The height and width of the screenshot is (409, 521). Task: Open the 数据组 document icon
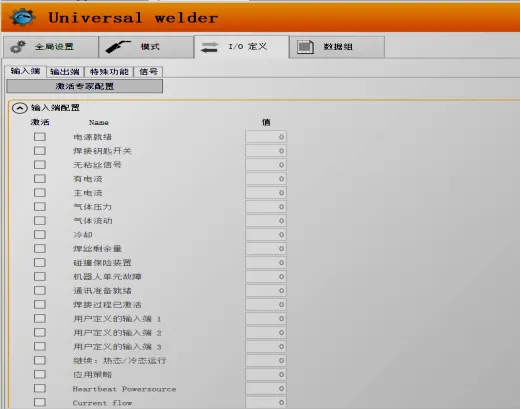(x=305, y=47)
